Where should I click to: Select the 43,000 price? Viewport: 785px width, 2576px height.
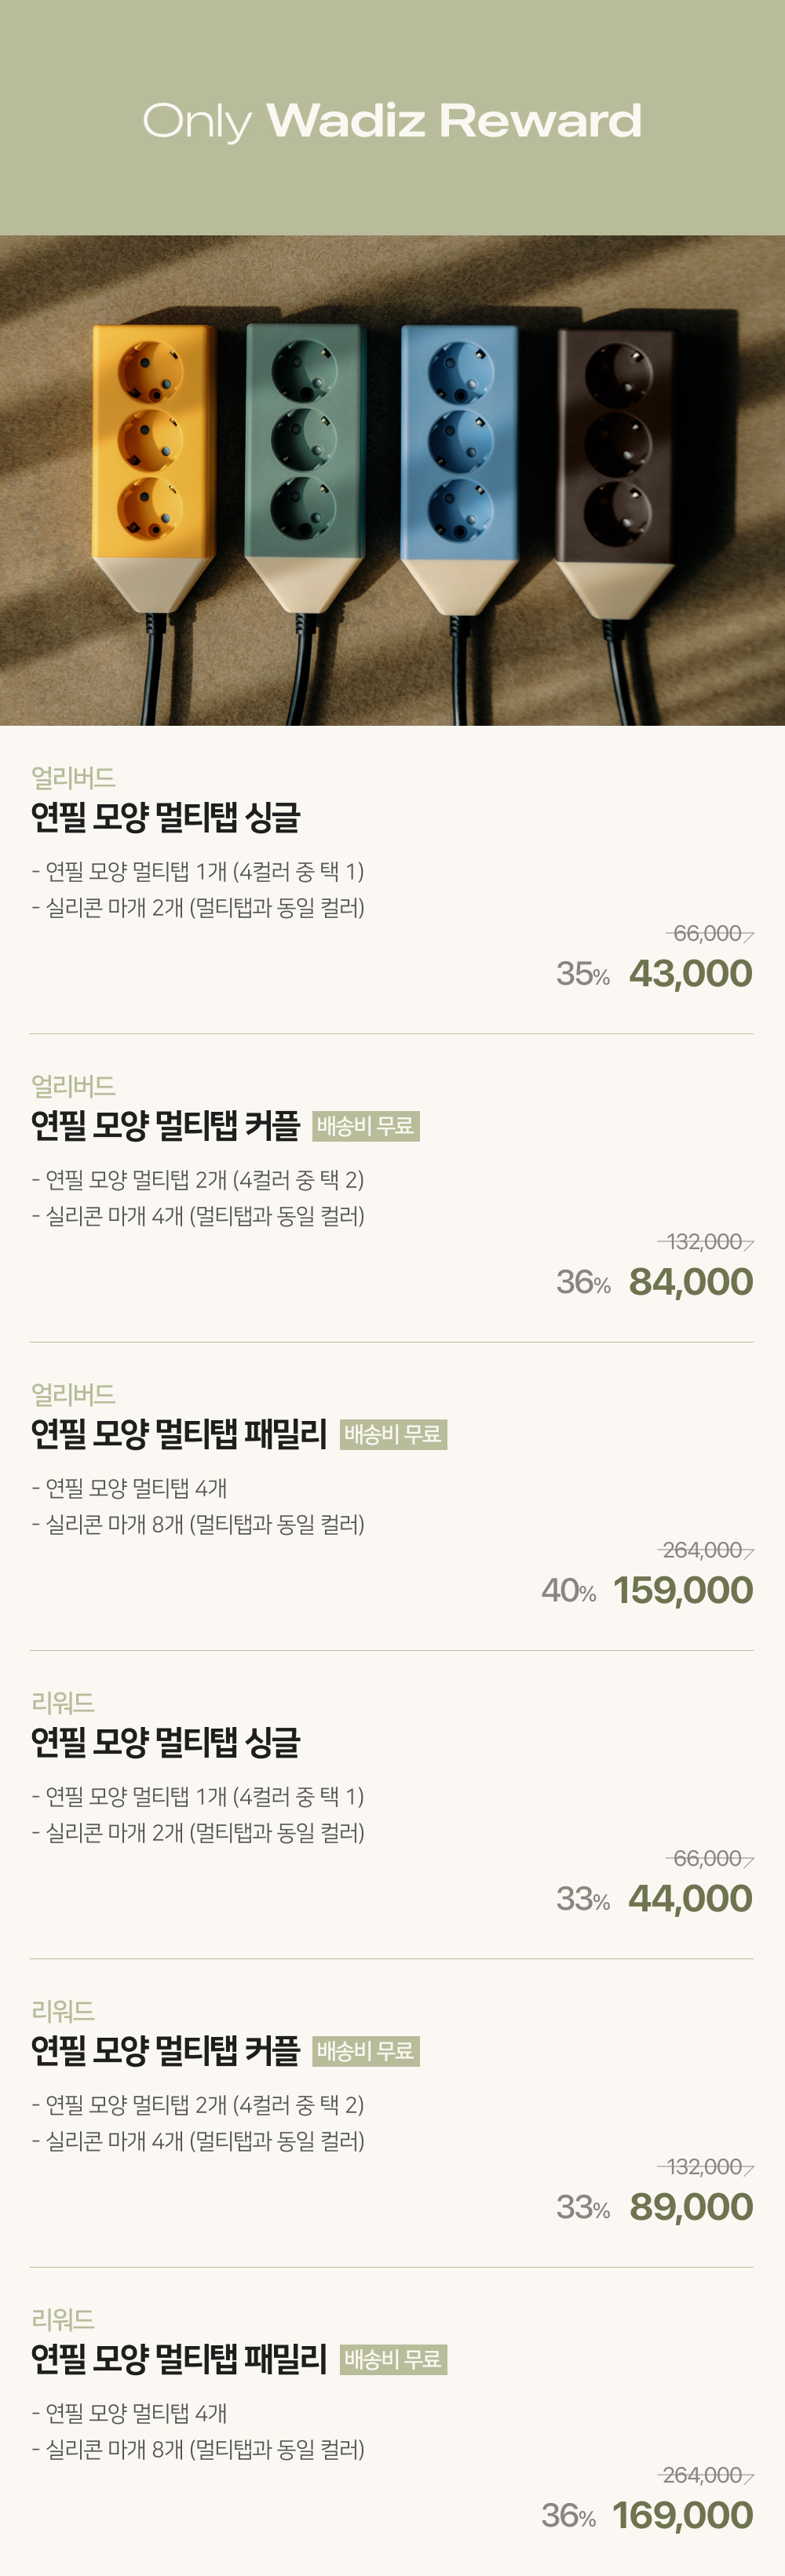pos(690,973)
